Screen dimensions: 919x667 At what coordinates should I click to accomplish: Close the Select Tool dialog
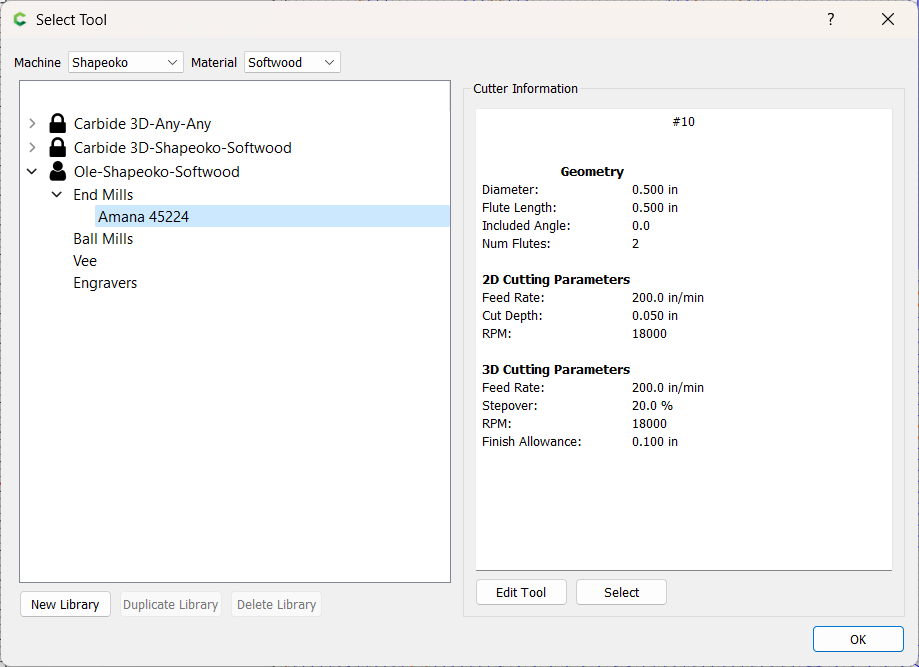(x=887, y=19)
